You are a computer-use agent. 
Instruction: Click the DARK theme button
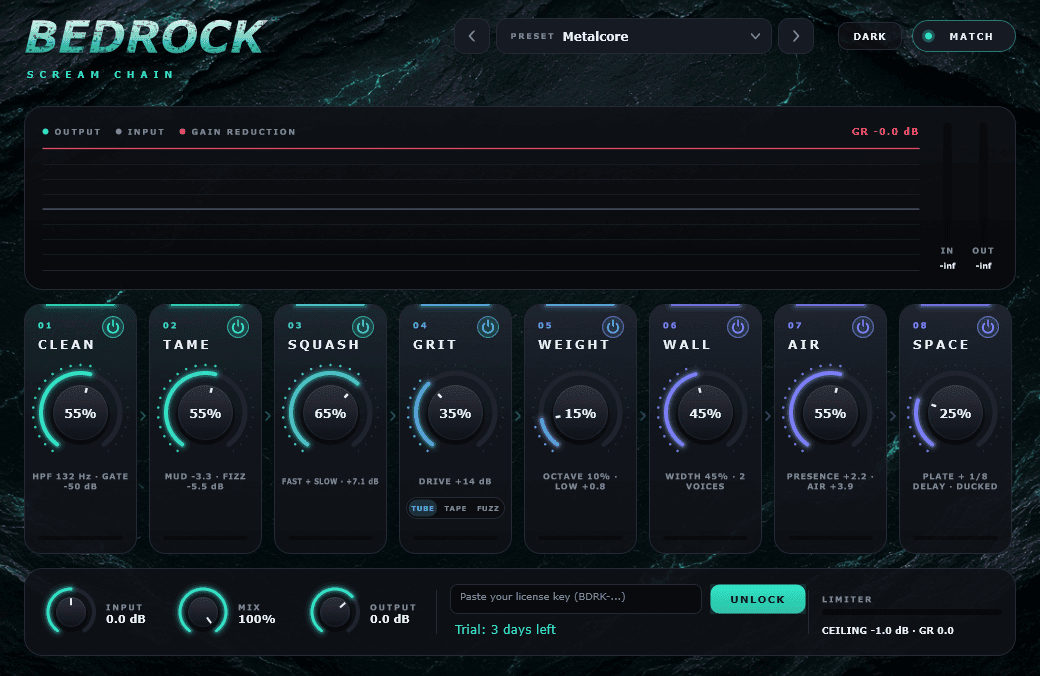(x=870, y=36)
